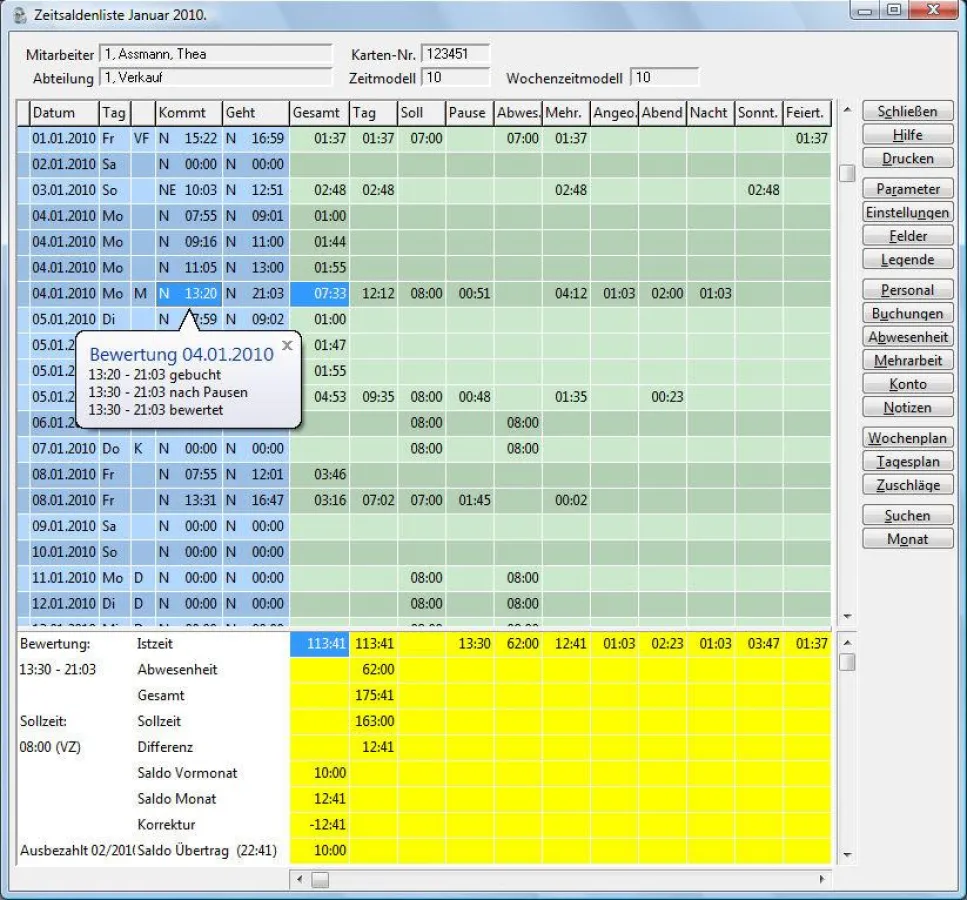Open the Abwesenheit window
Image resolution: width=967 pixels, height=900 pixels.
point(907,337)
